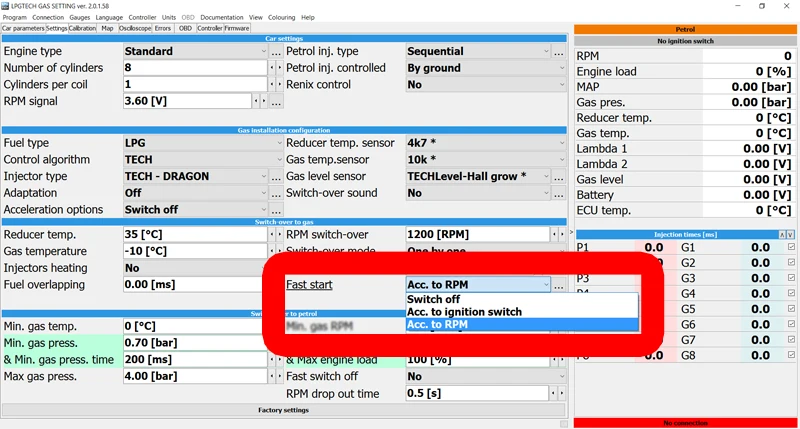Open the Documentation menu
Viewport: 800px width, 429px height.
click(x=221, y=17)
